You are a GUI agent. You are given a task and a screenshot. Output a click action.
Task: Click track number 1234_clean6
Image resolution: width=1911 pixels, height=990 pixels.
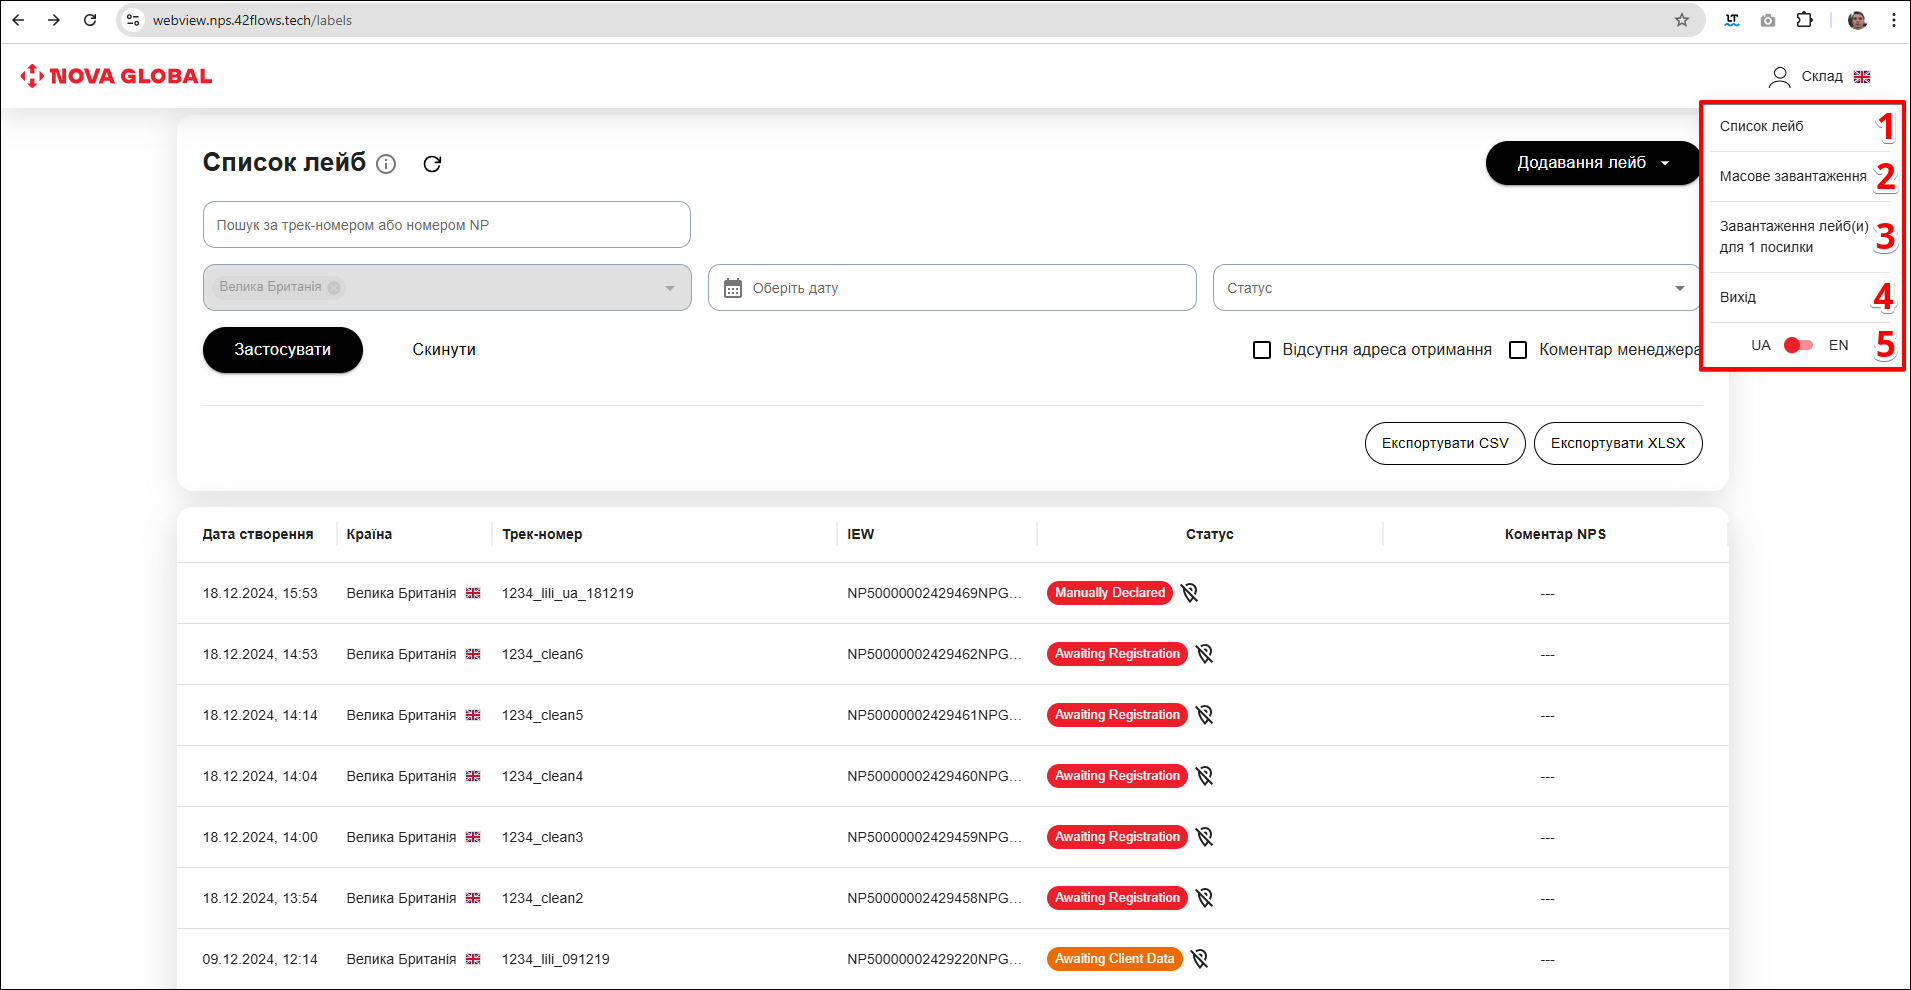[x=543, y=654]
